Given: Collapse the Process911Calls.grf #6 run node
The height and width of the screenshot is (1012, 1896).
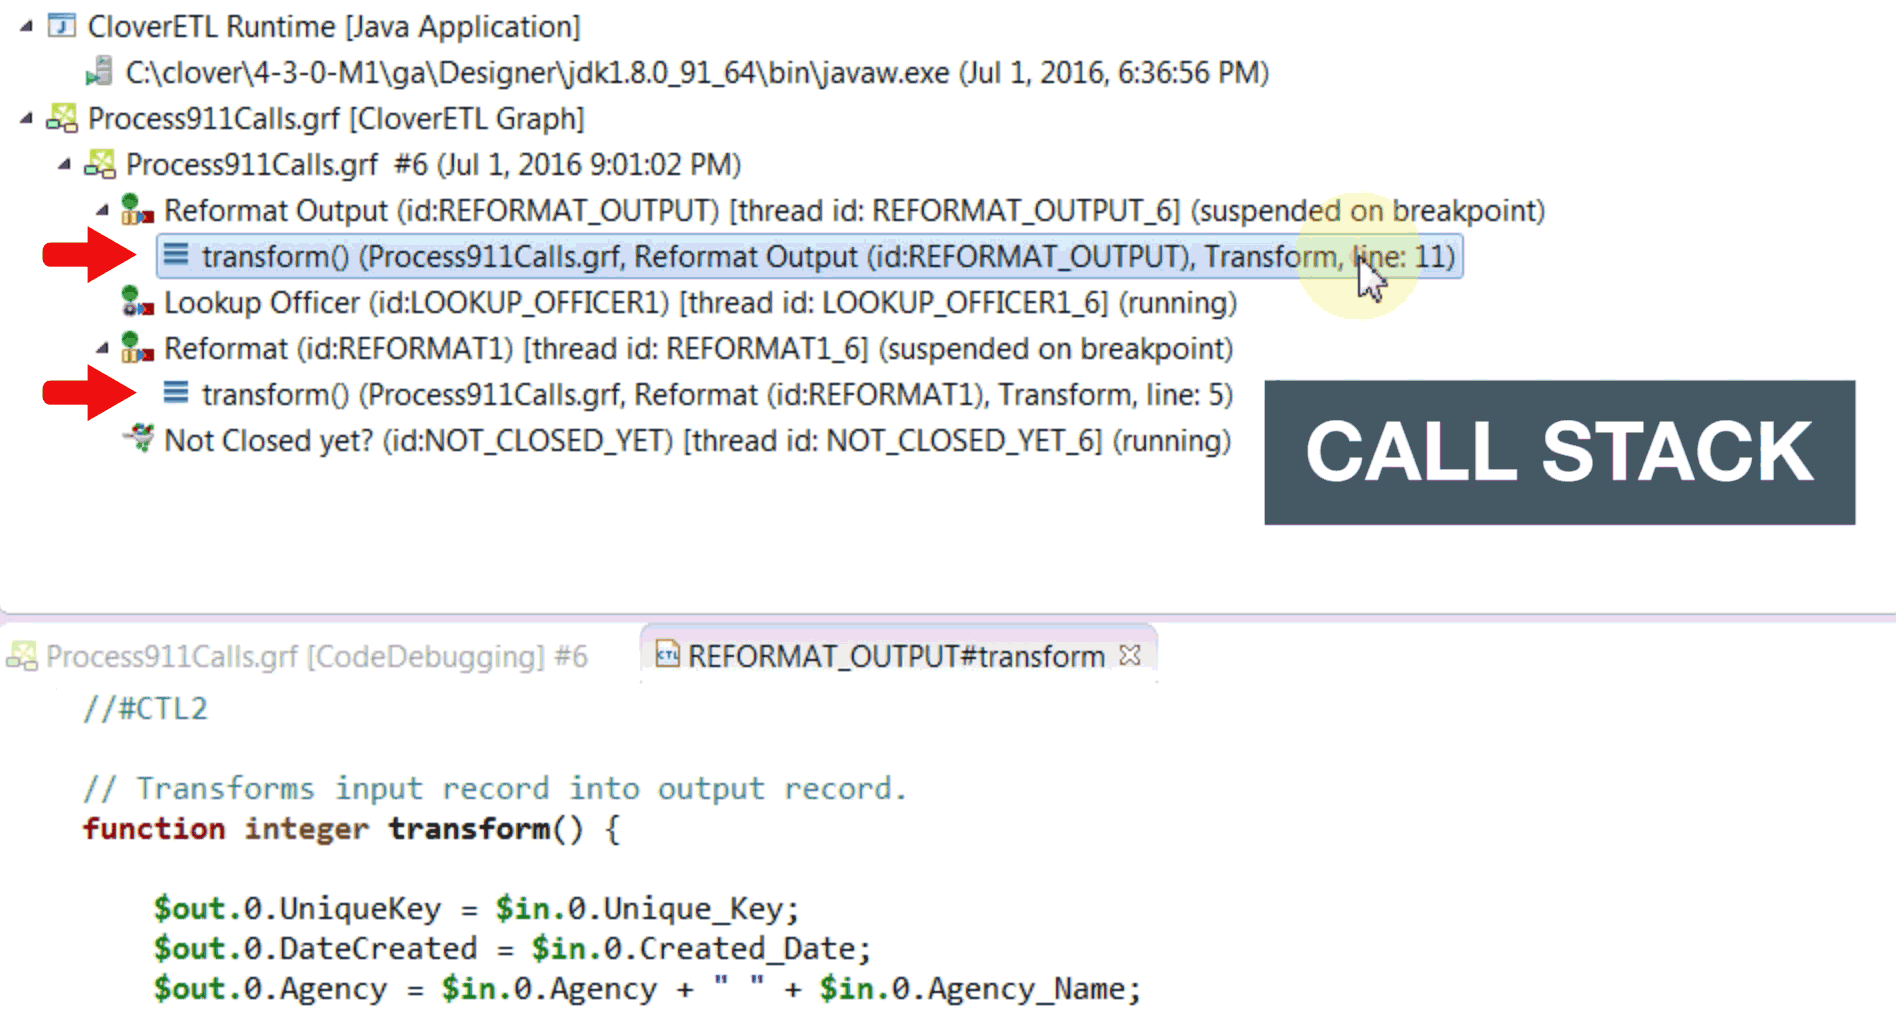Looking at the screenshot, I should pos(63,165).
